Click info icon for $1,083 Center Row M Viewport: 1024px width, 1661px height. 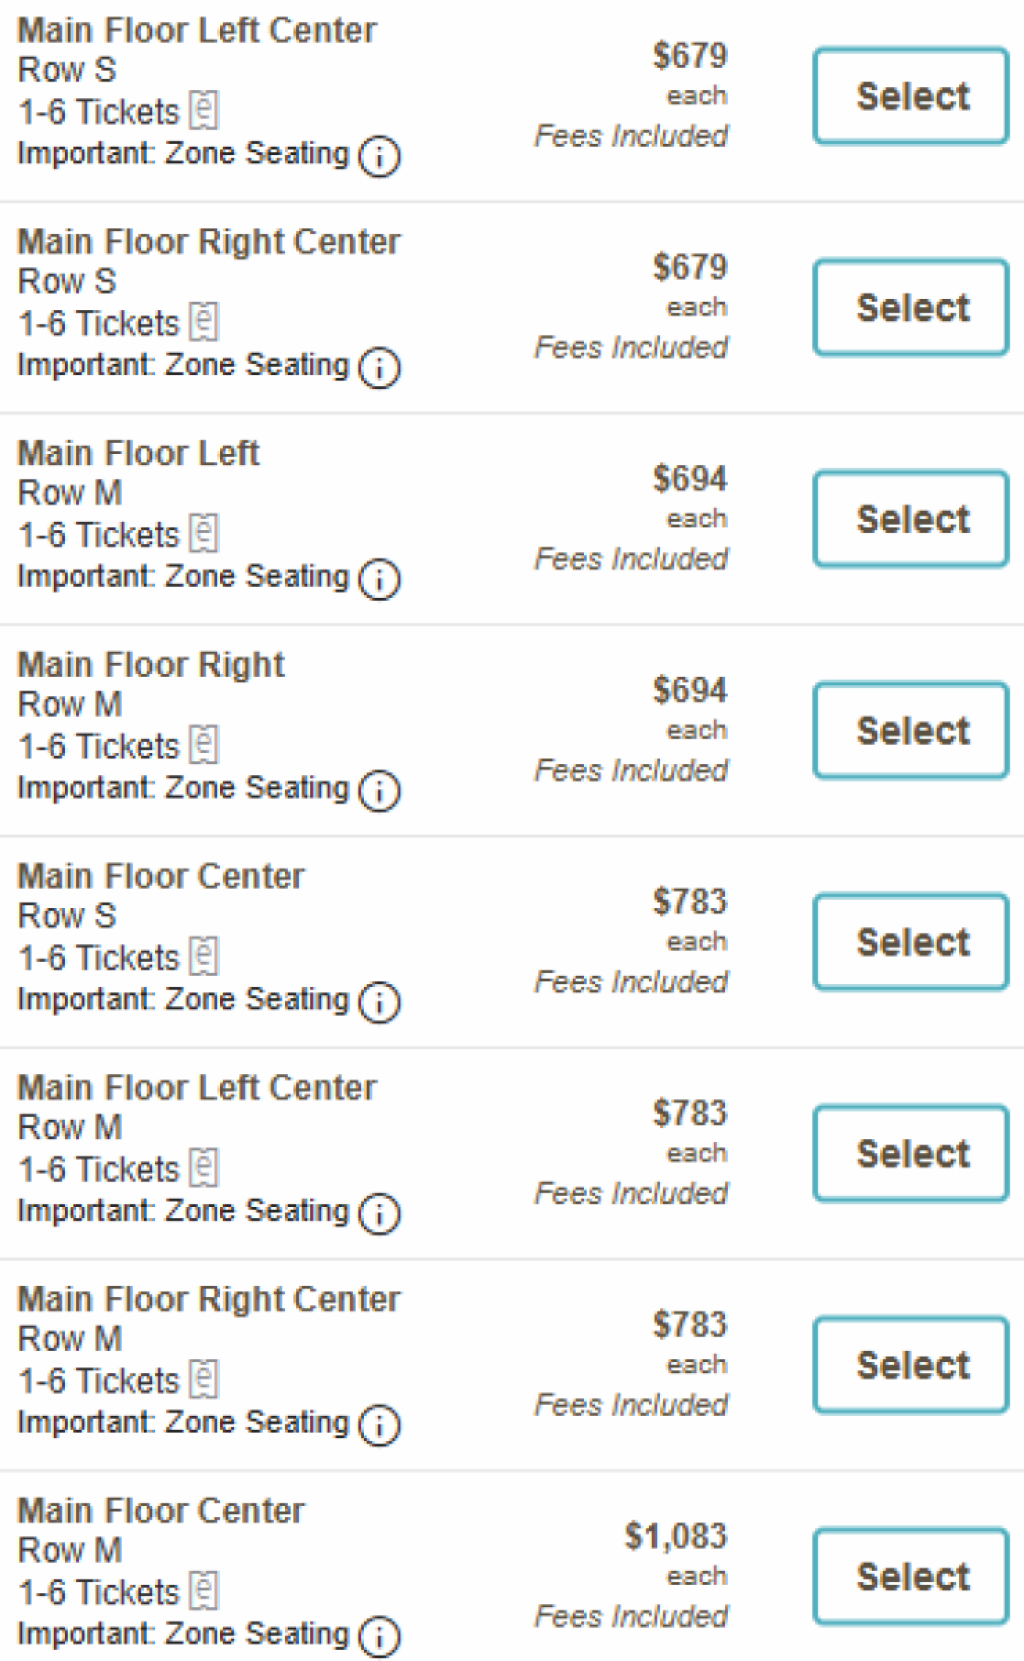pos(379,1637)
